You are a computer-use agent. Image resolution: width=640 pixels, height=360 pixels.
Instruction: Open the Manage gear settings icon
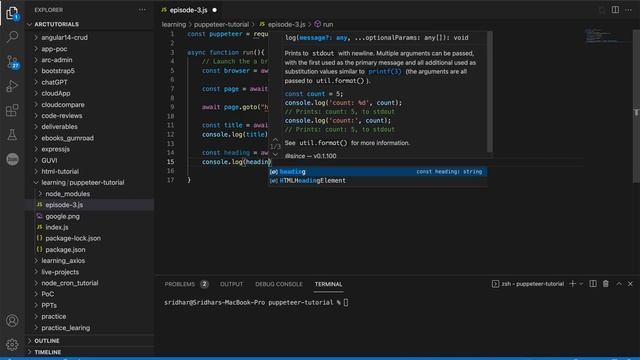12,345
